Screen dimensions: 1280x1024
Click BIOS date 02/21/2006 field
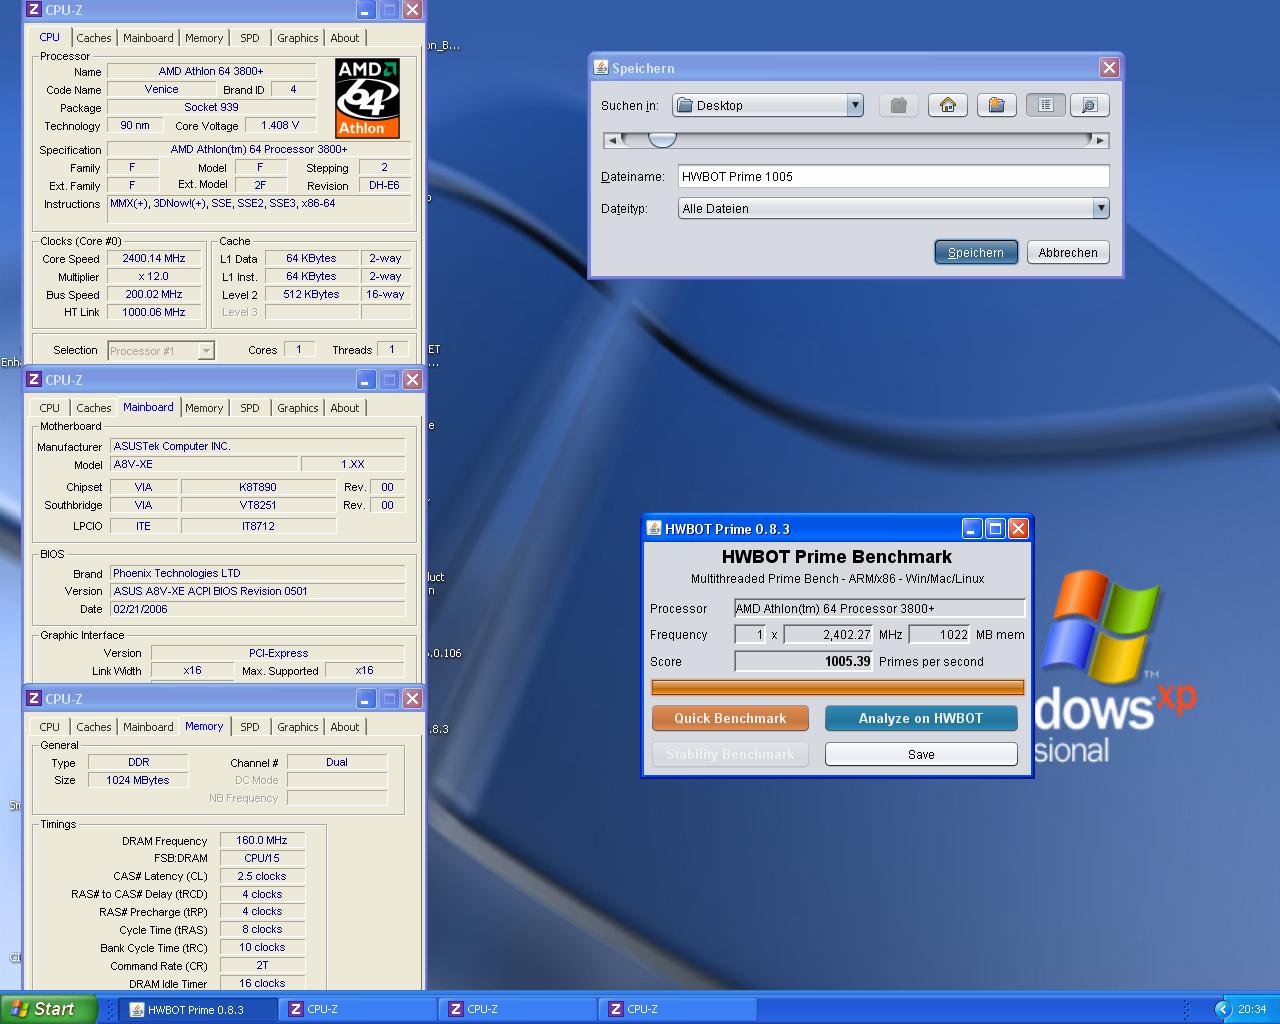(x=257, y=608)
